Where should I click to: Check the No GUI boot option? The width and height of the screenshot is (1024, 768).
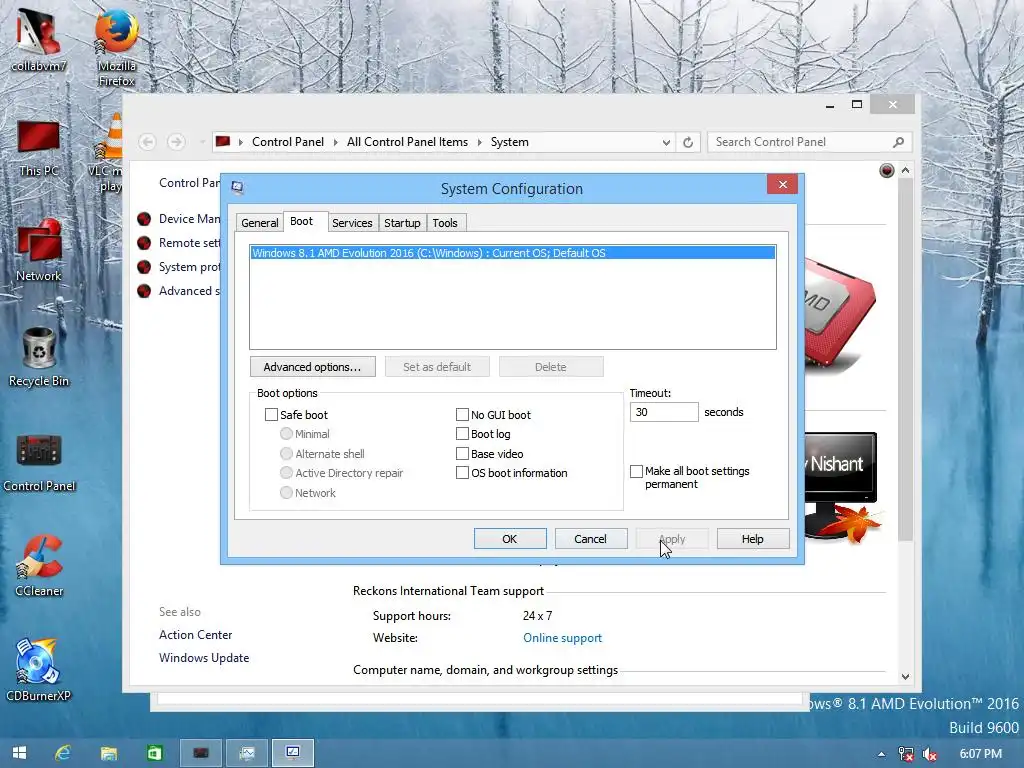[x=462, y=415]
